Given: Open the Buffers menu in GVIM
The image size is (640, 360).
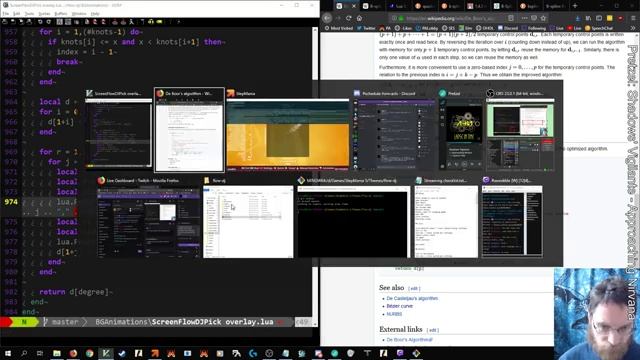Looking at the screenshot, I should pos(61,13).
